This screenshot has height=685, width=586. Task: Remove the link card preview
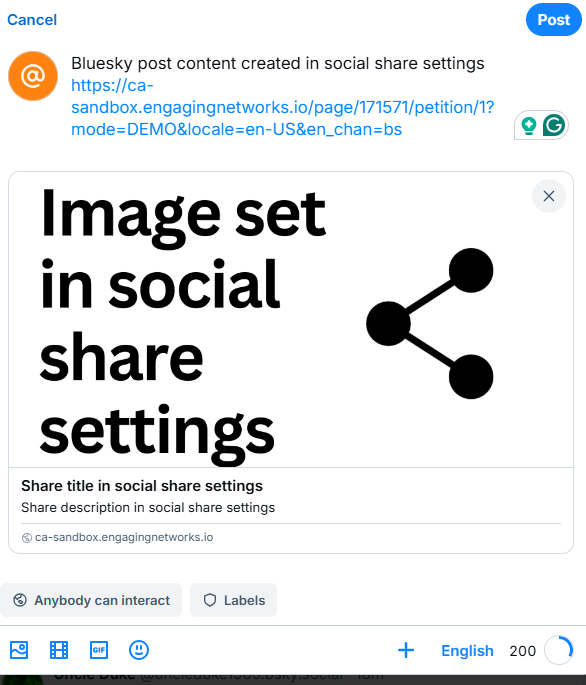[x=549, y=196]
